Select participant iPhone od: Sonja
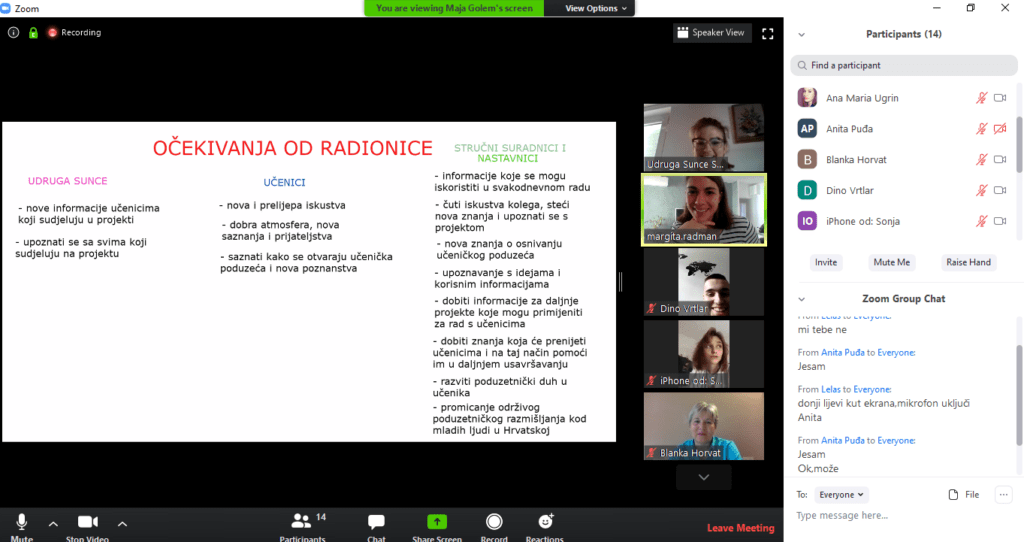 [x=904, y=221]
